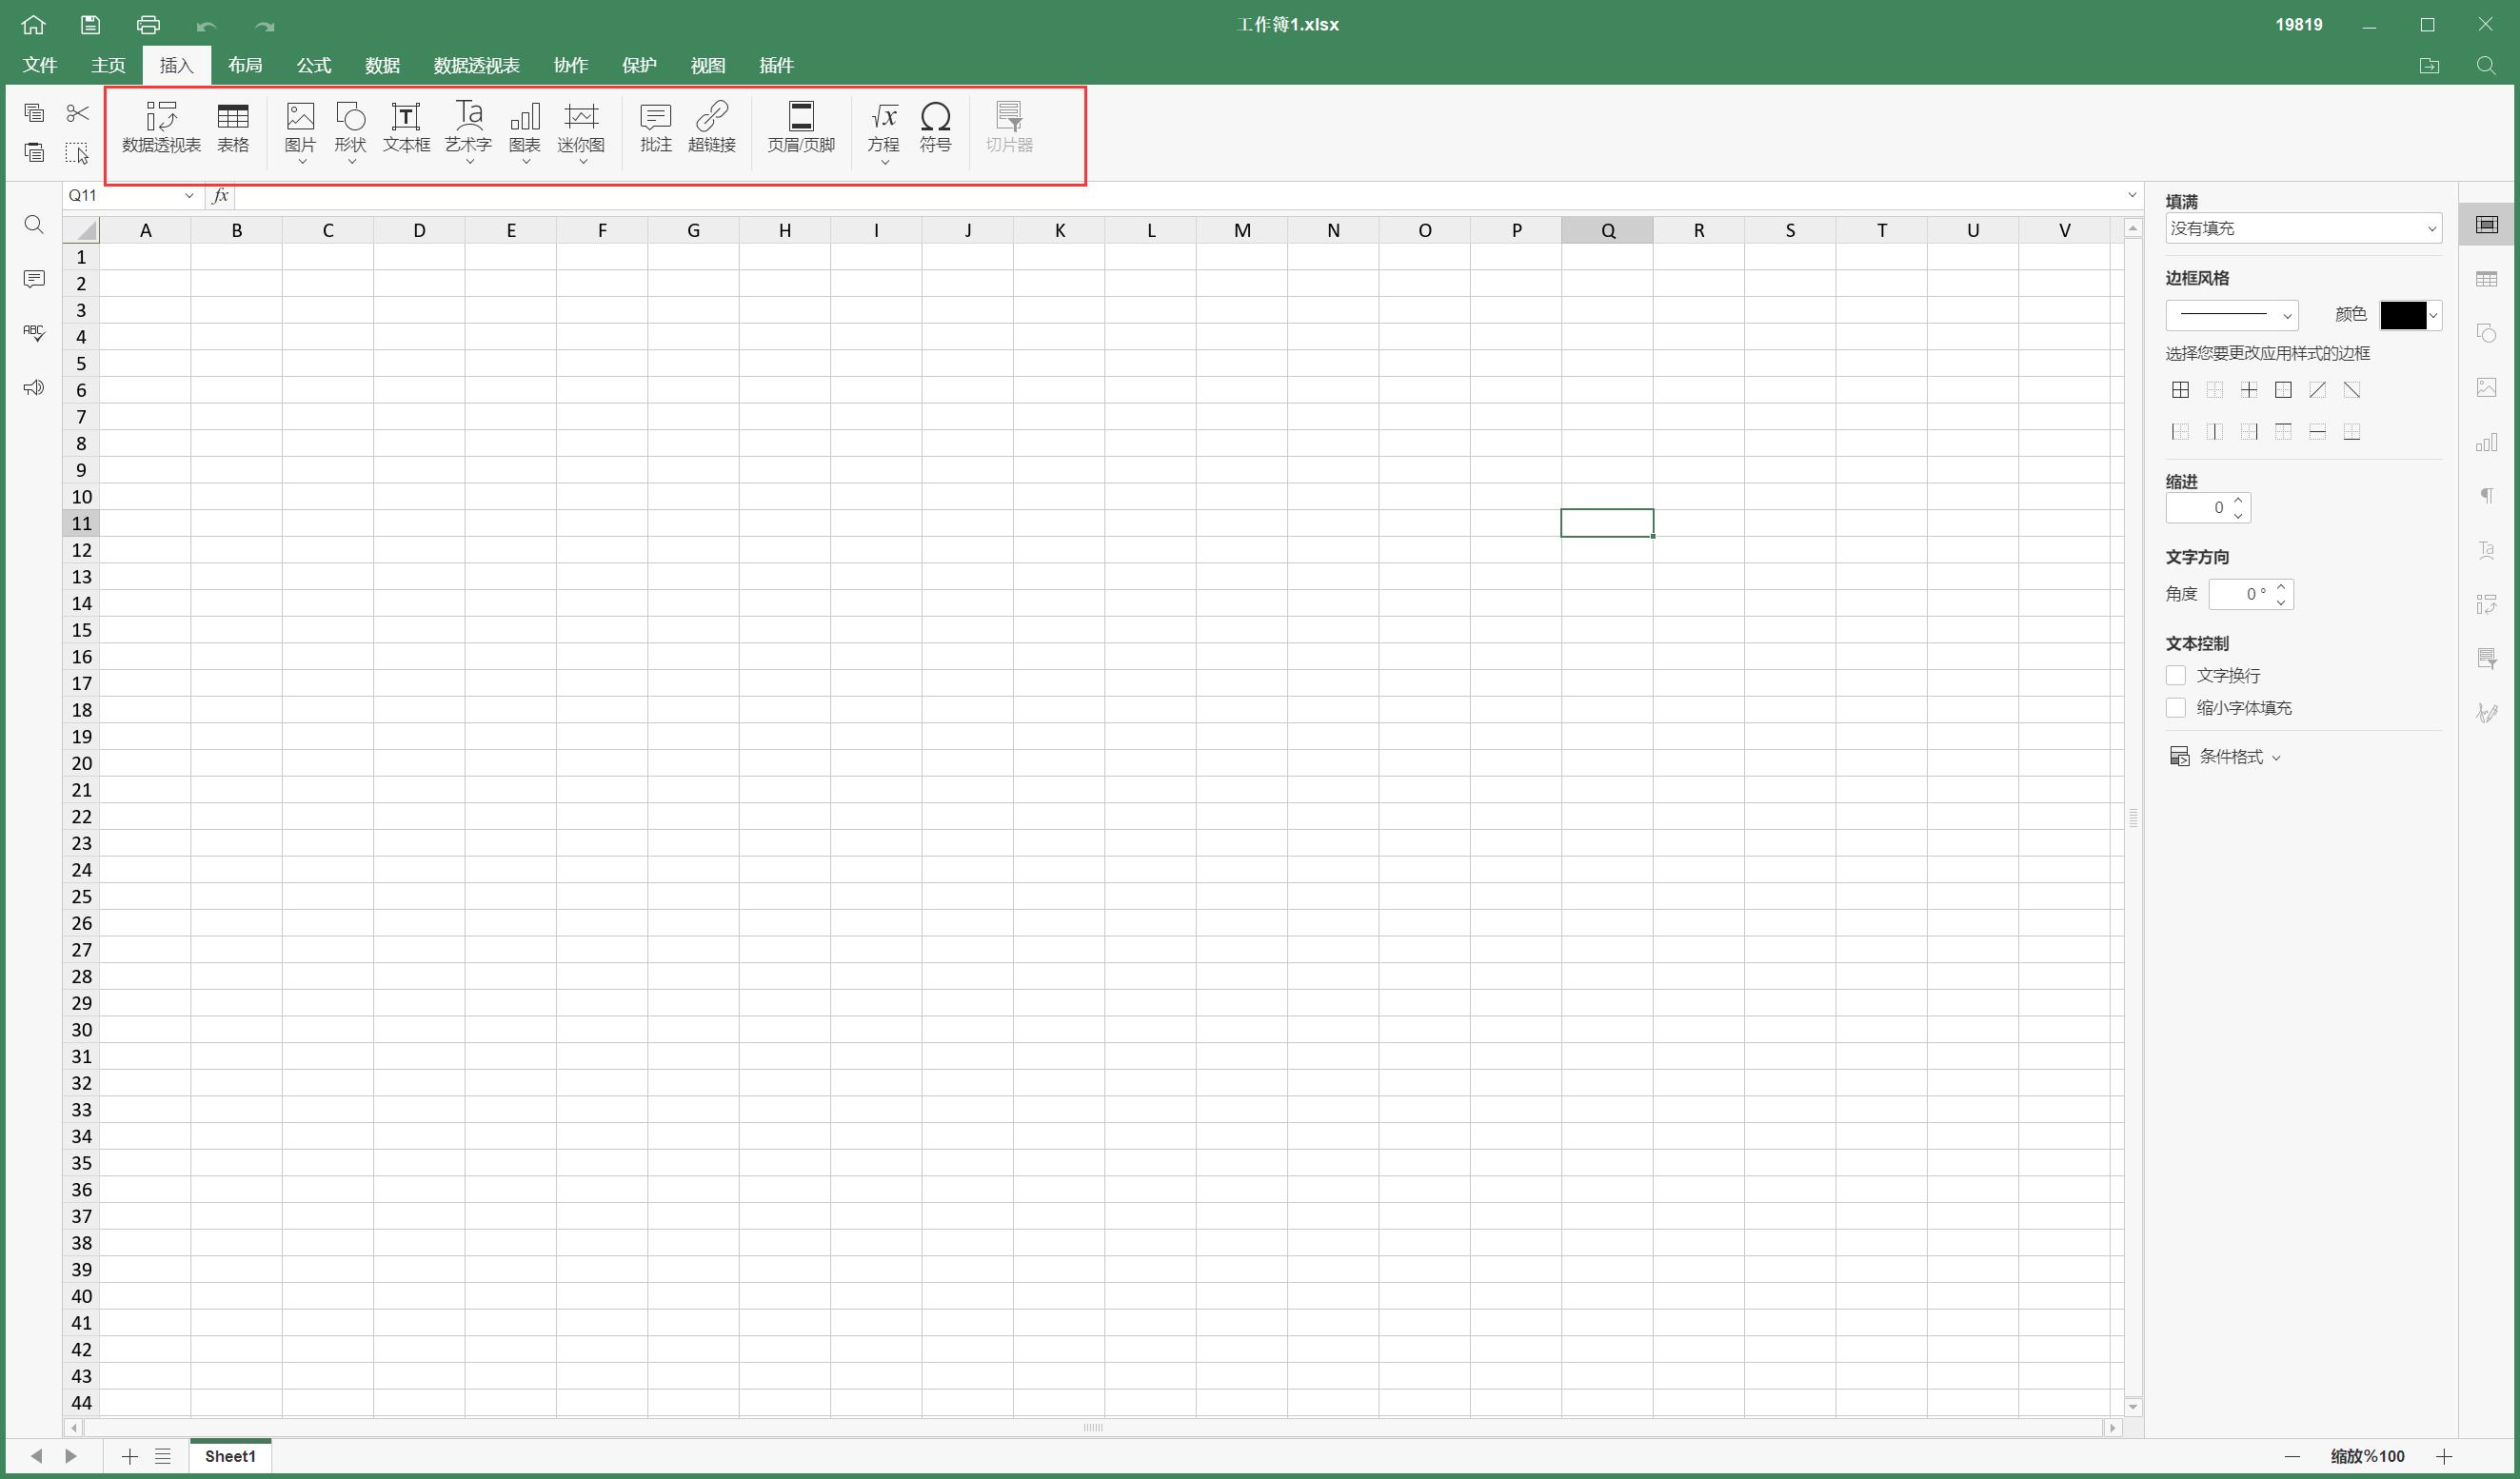Image resolution: width=2520 pixels, height=1479 pixels.
Task: Open the 视图 view tab
Action: tap(707, 65)
